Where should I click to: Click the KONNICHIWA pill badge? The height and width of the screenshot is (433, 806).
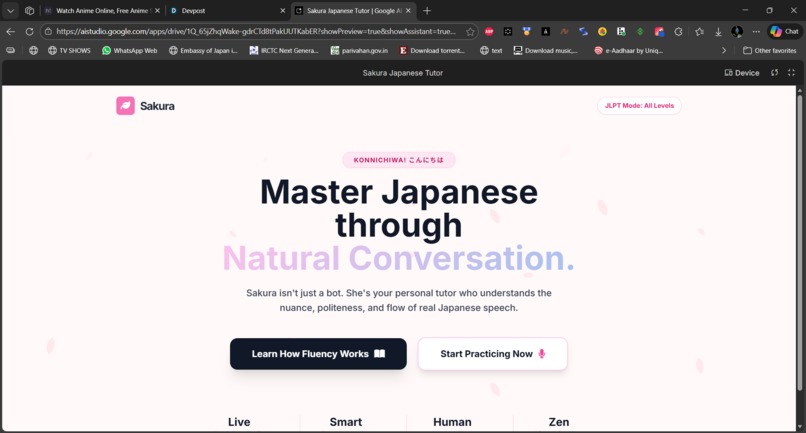click(398, 160)
